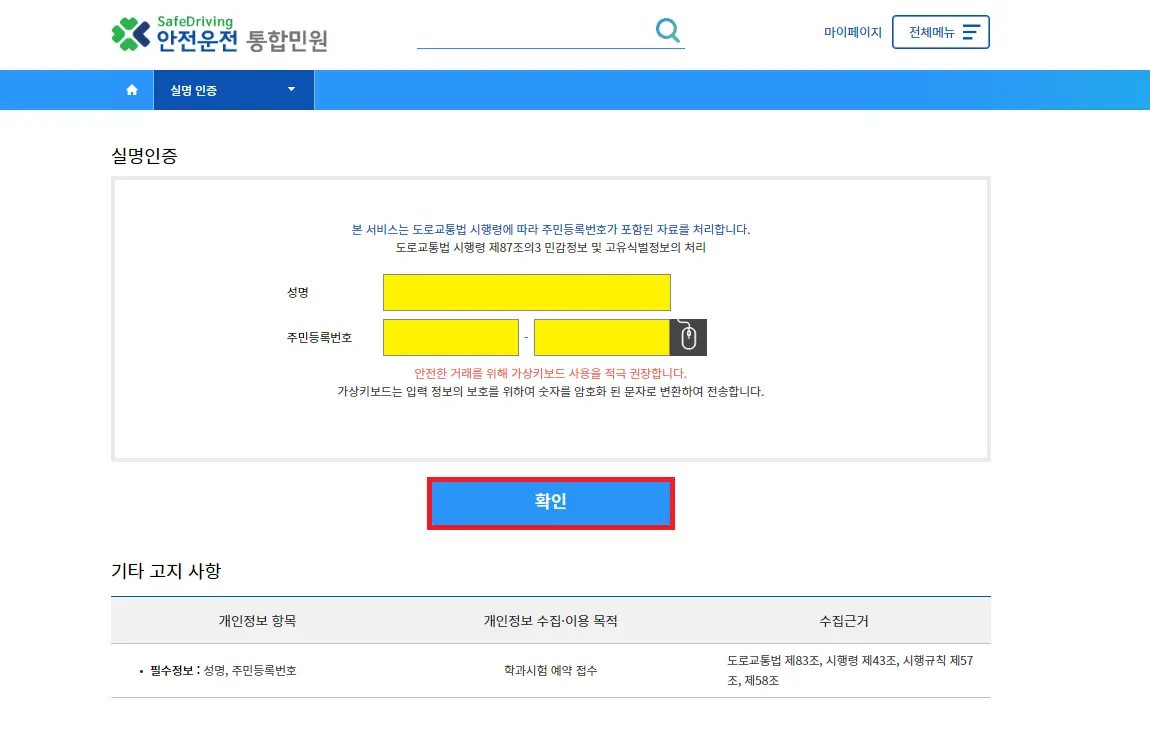Viewport: 1150px width, 740px height.
Task: Click the search magnifier icon
Action: (x=668, y=30)
